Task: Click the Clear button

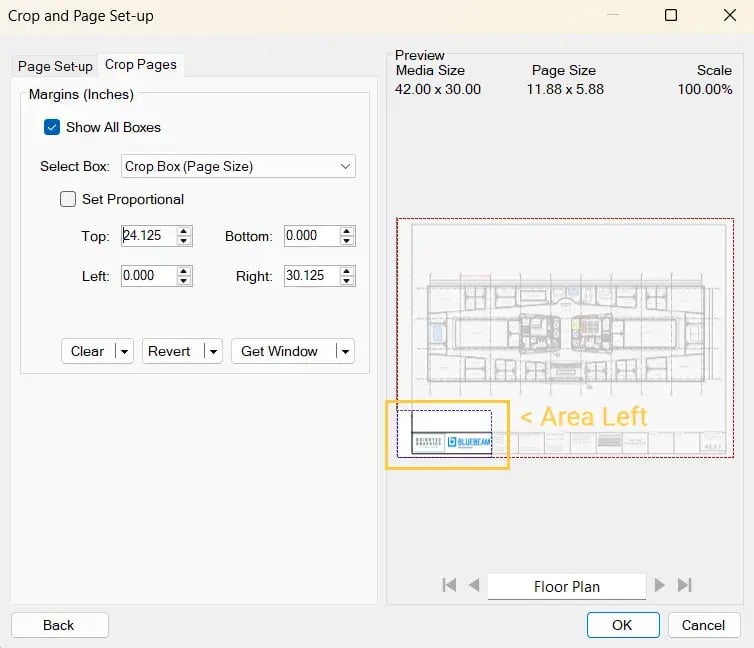Action: pyautogui.click(x=88, y=351)
